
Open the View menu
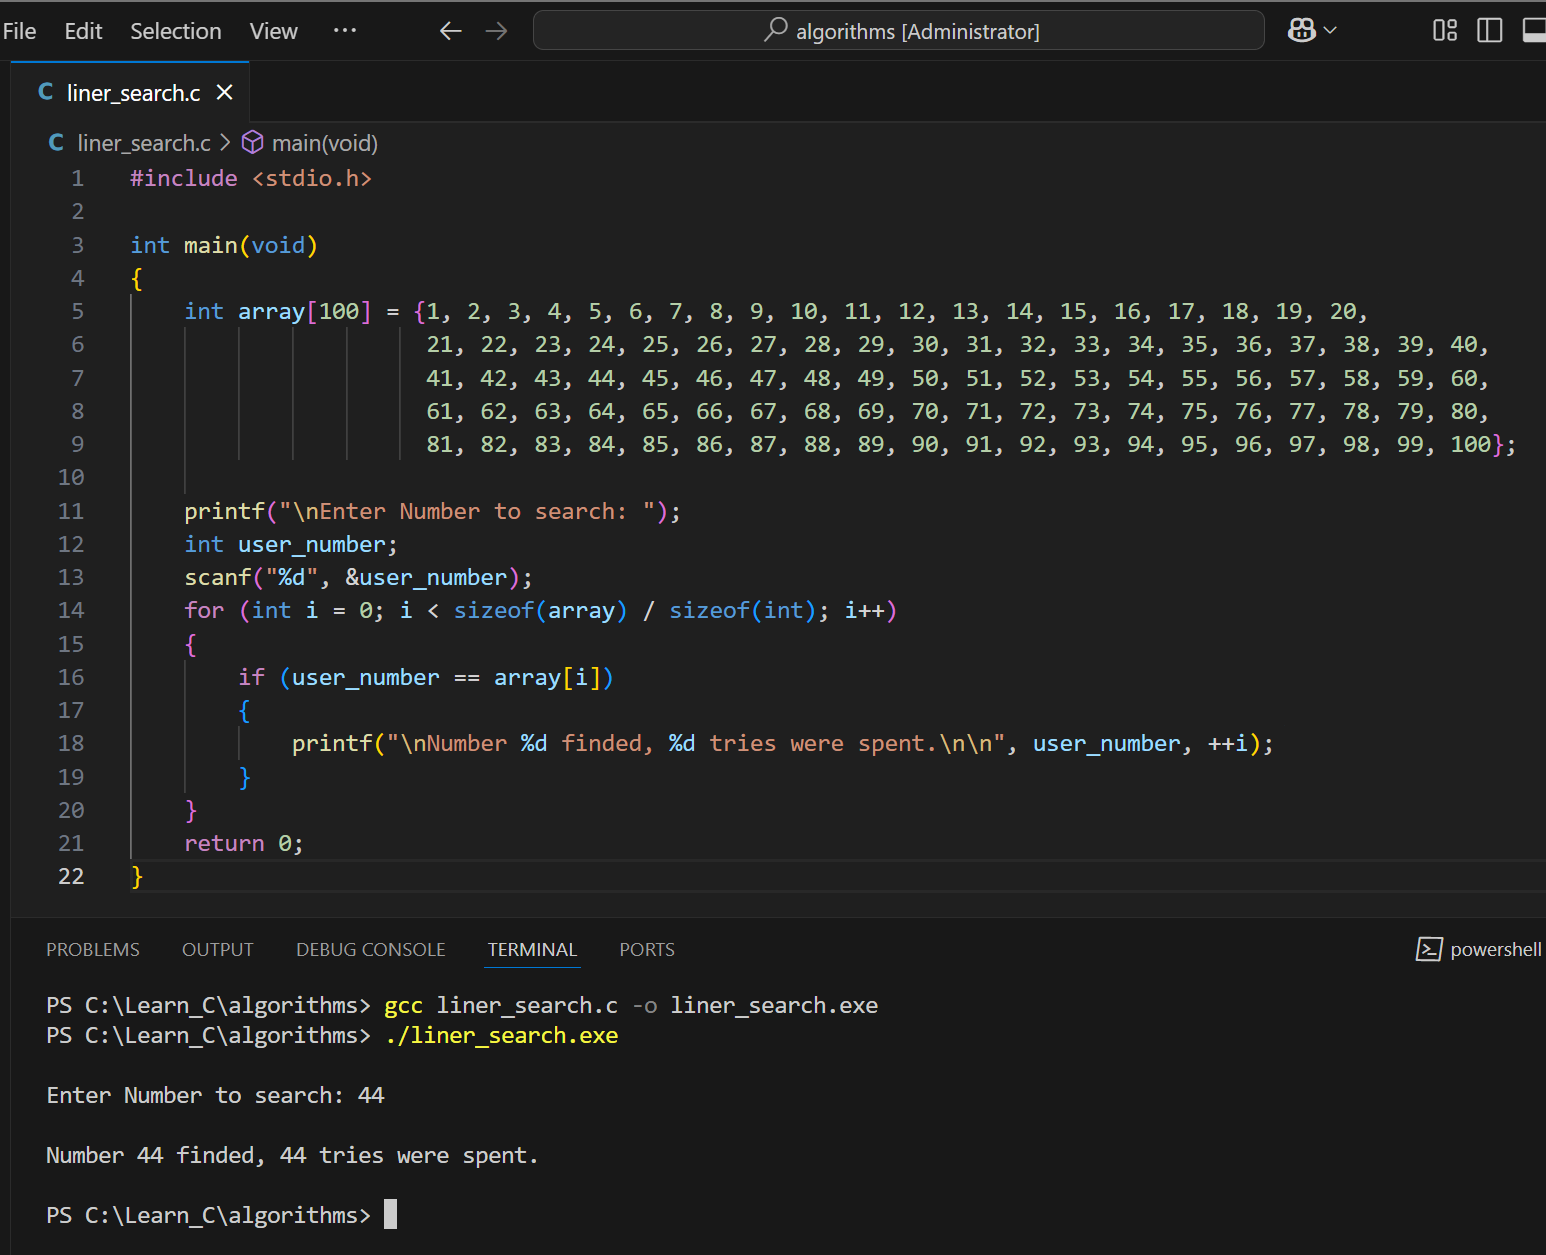[273, 31]
